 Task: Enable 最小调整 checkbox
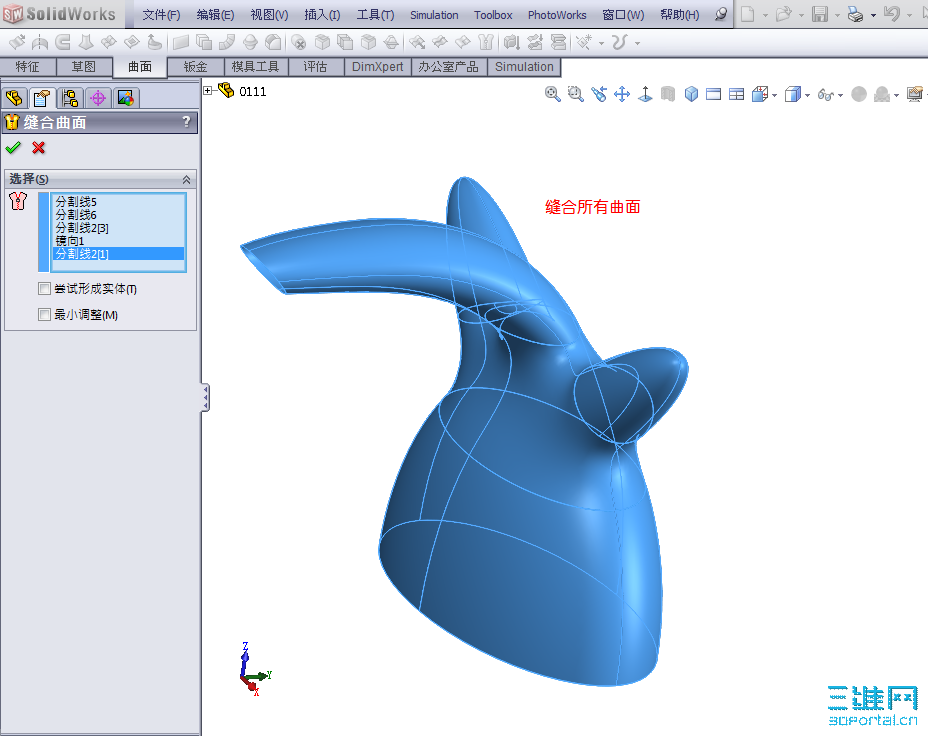tap(44, 315)
